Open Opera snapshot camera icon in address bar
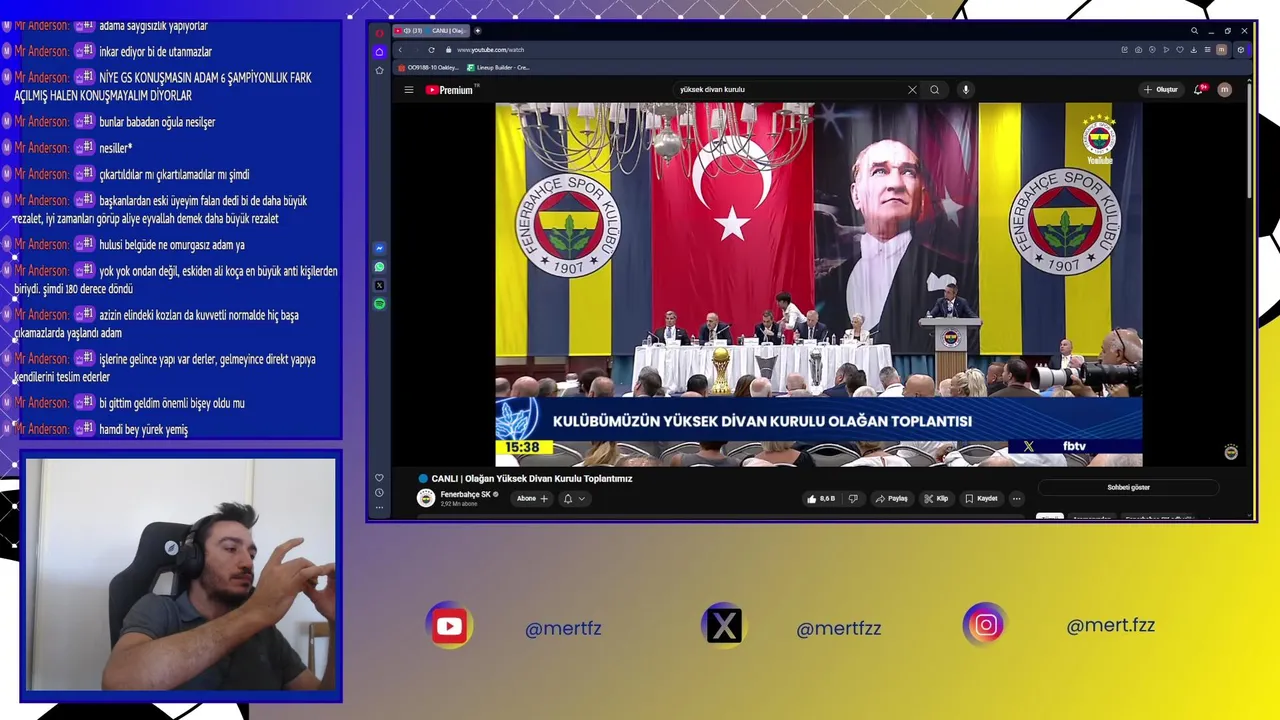This screenshot has width=1280, height=720. click(x=1138, y=50)
